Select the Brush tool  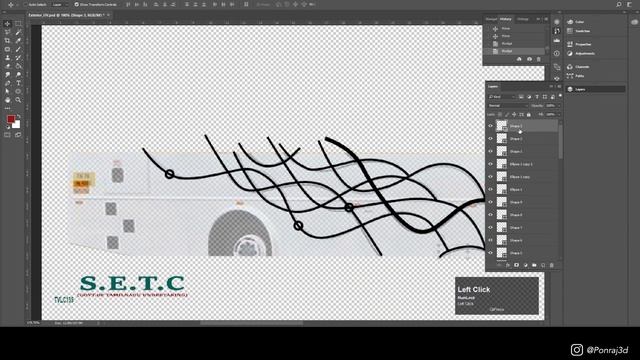[18, 49]
